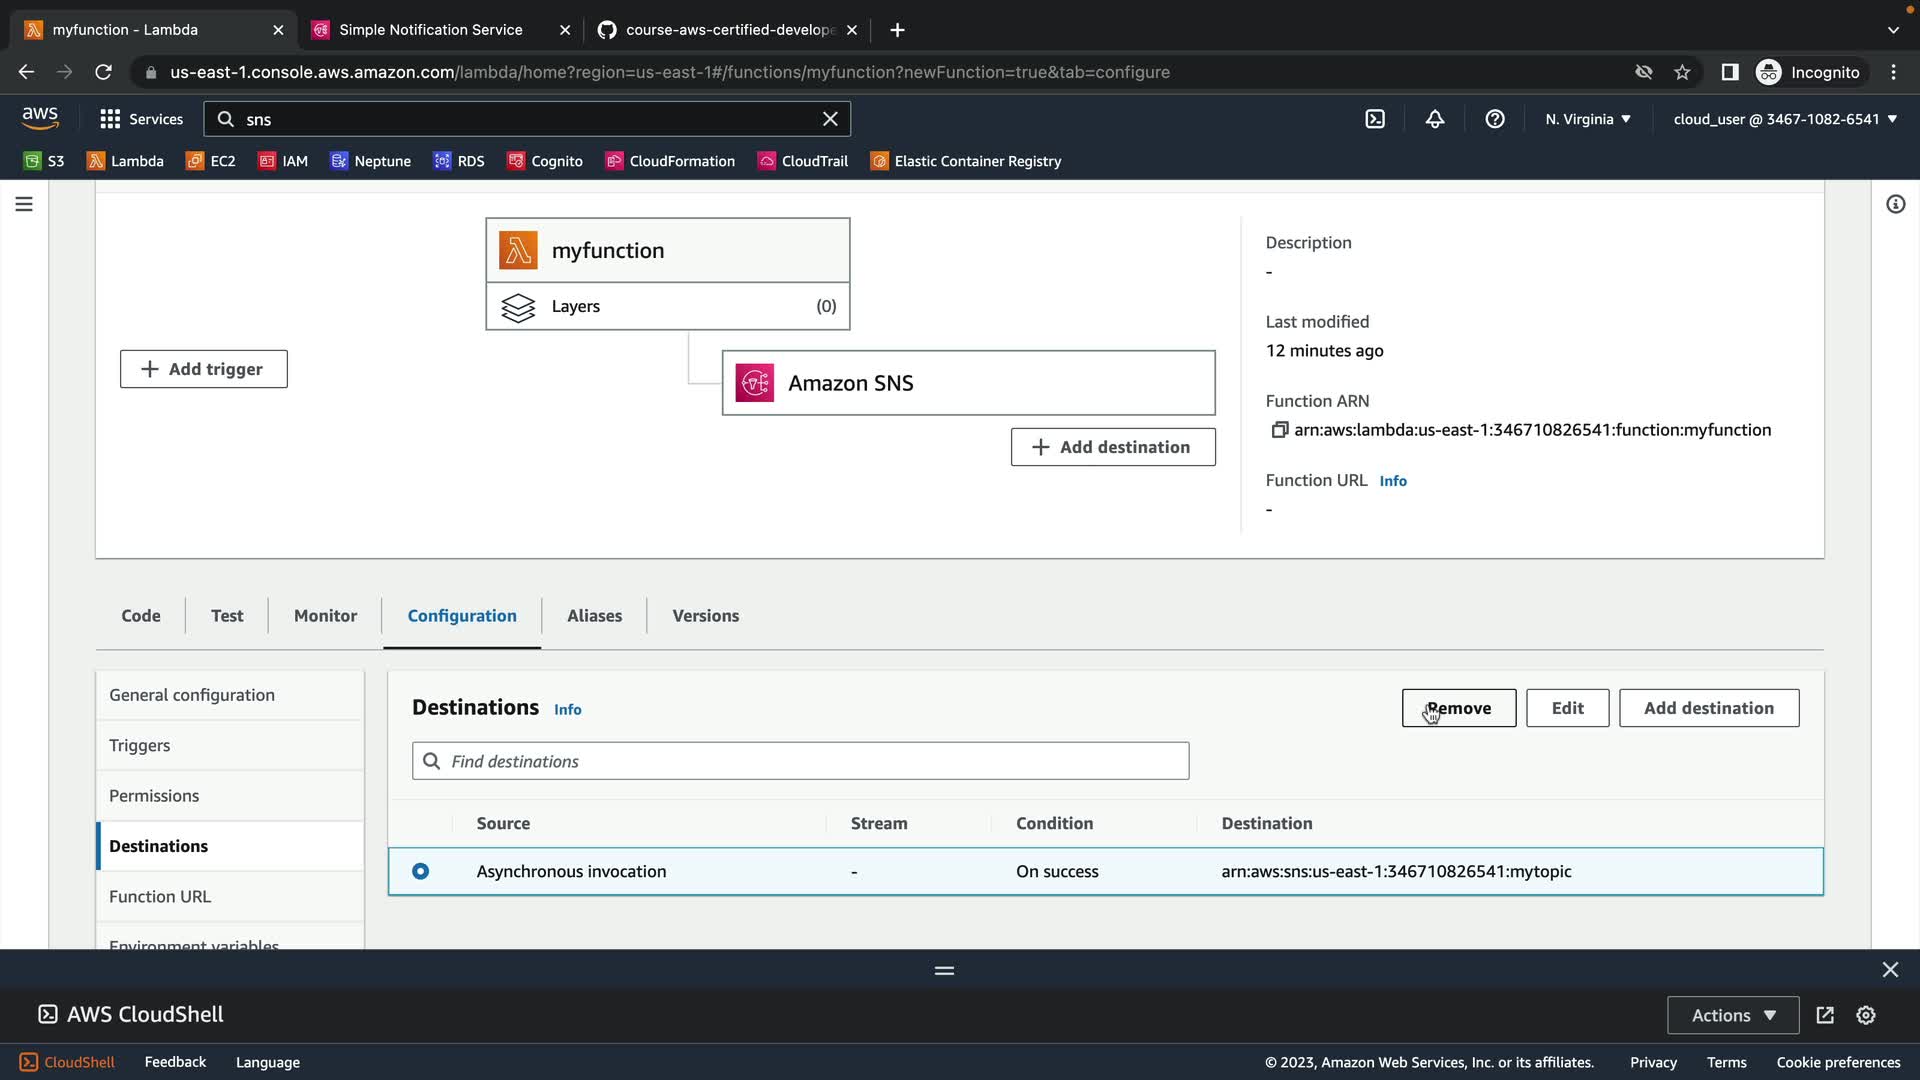Open CloudShell in new browser tab icon

coord(1825,1015)
